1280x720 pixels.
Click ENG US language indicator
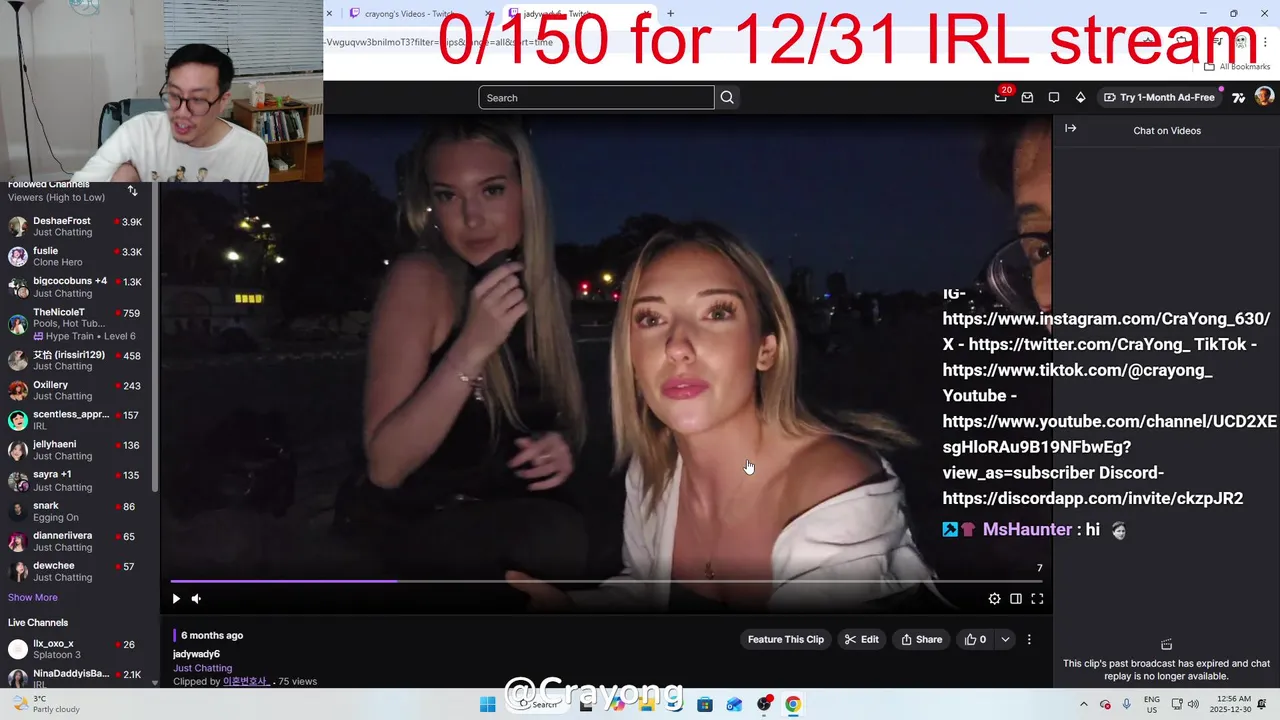click(1152, 704)
